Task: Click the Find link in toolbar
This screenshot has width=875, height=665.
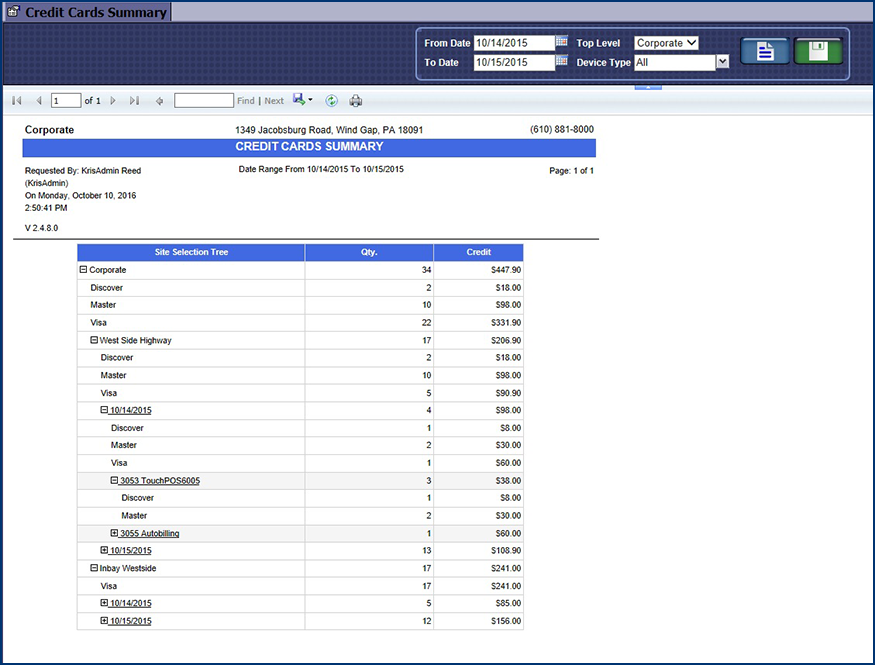Action: pyautogui.click(x=245, y=101)
